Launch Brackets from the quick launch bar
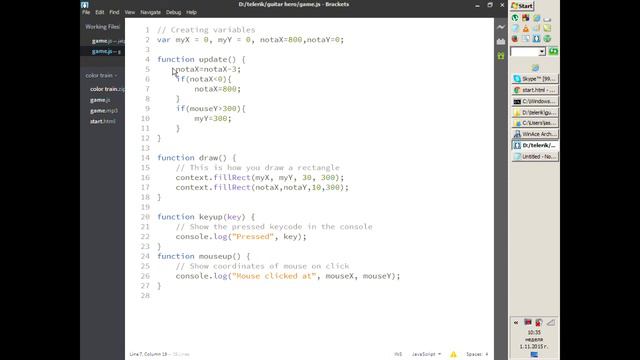 (x=536, y=39)
